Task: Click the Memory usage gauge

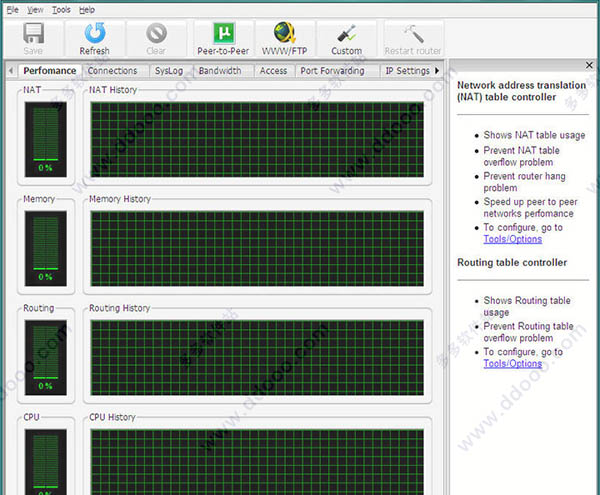Action: pos(46,249)
